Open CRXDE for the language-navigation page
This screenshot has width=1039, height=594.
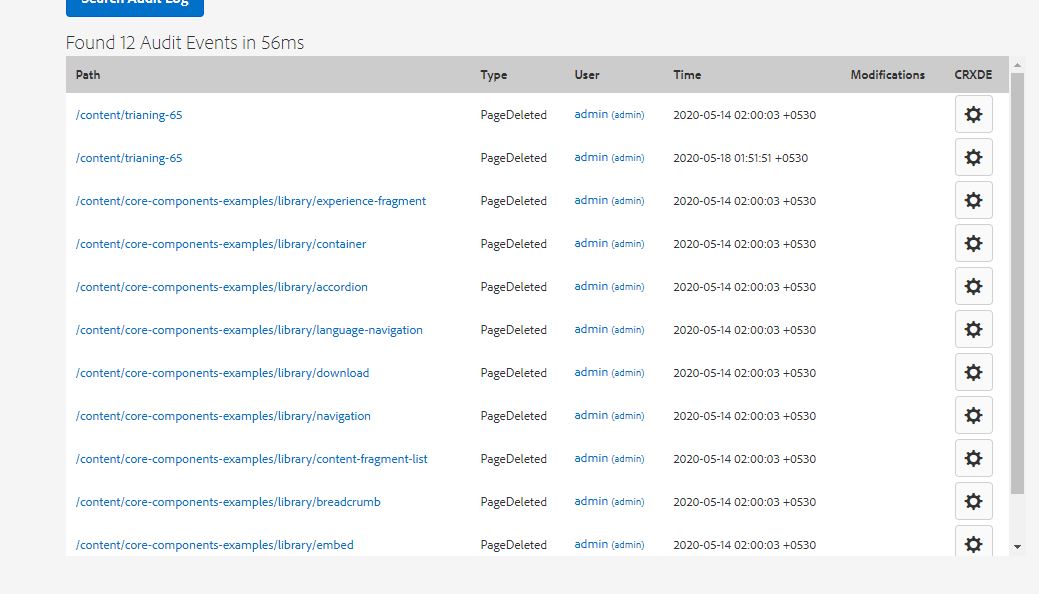[973, 329]
